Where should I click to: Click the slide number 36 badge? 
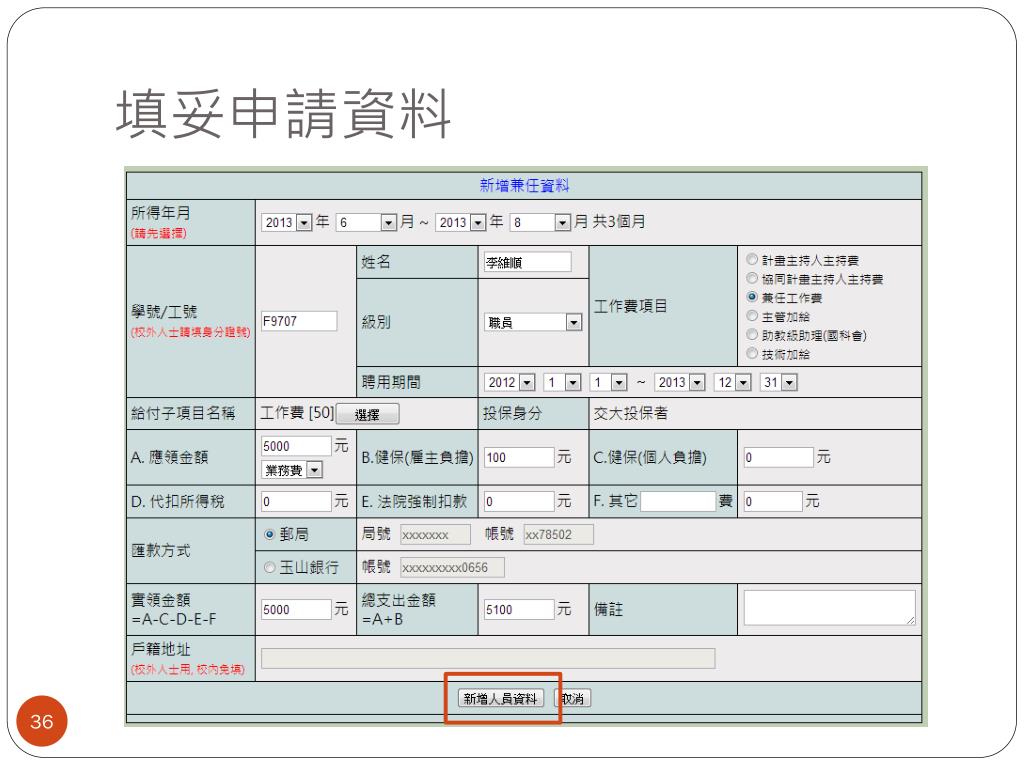click(x=42, y=721)
